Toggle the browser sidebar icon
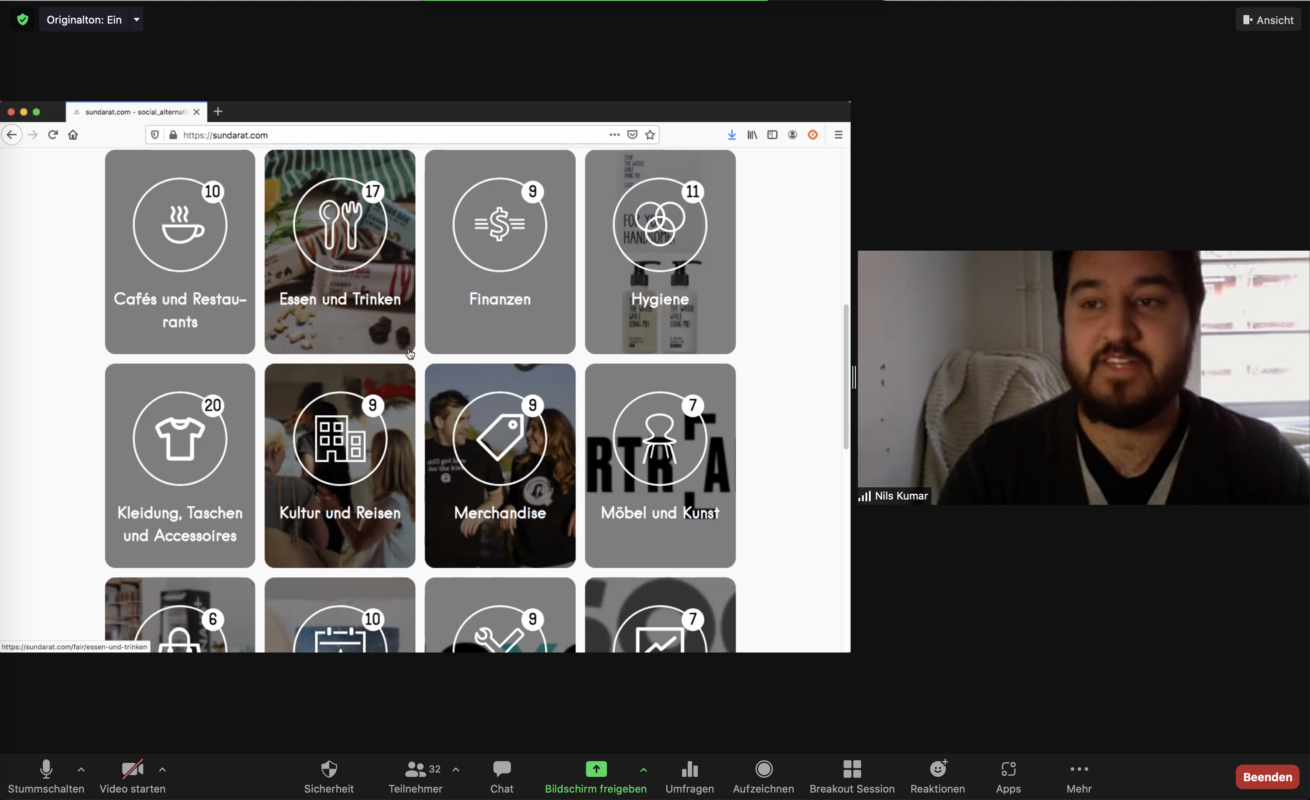The image size is (1310, 800). point(772,135)
